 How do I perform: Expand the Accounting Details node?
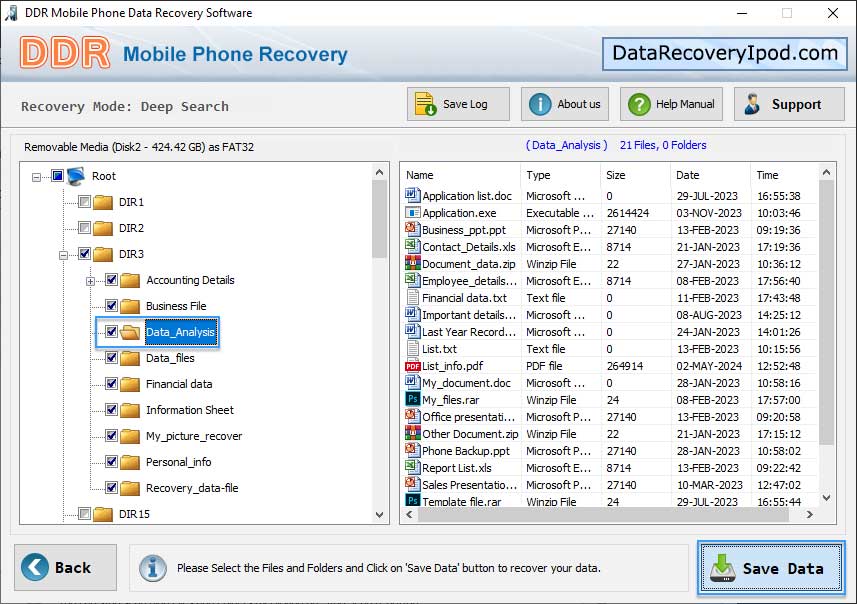91,282
